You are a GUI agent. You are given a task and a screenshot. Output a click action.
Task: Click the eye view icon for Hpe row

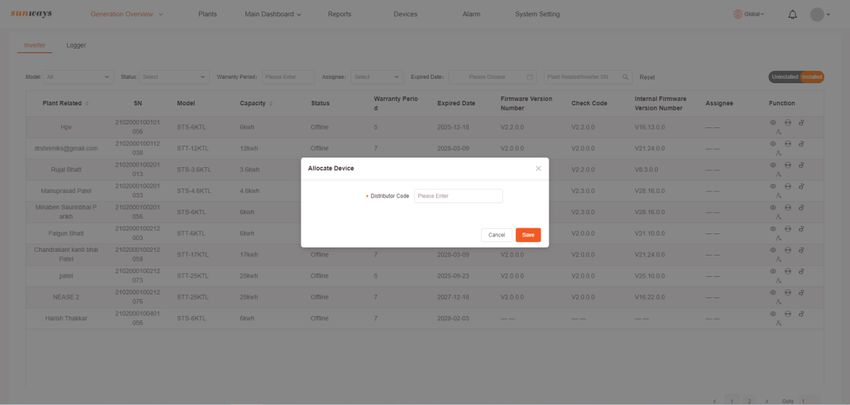click(773, 123)
